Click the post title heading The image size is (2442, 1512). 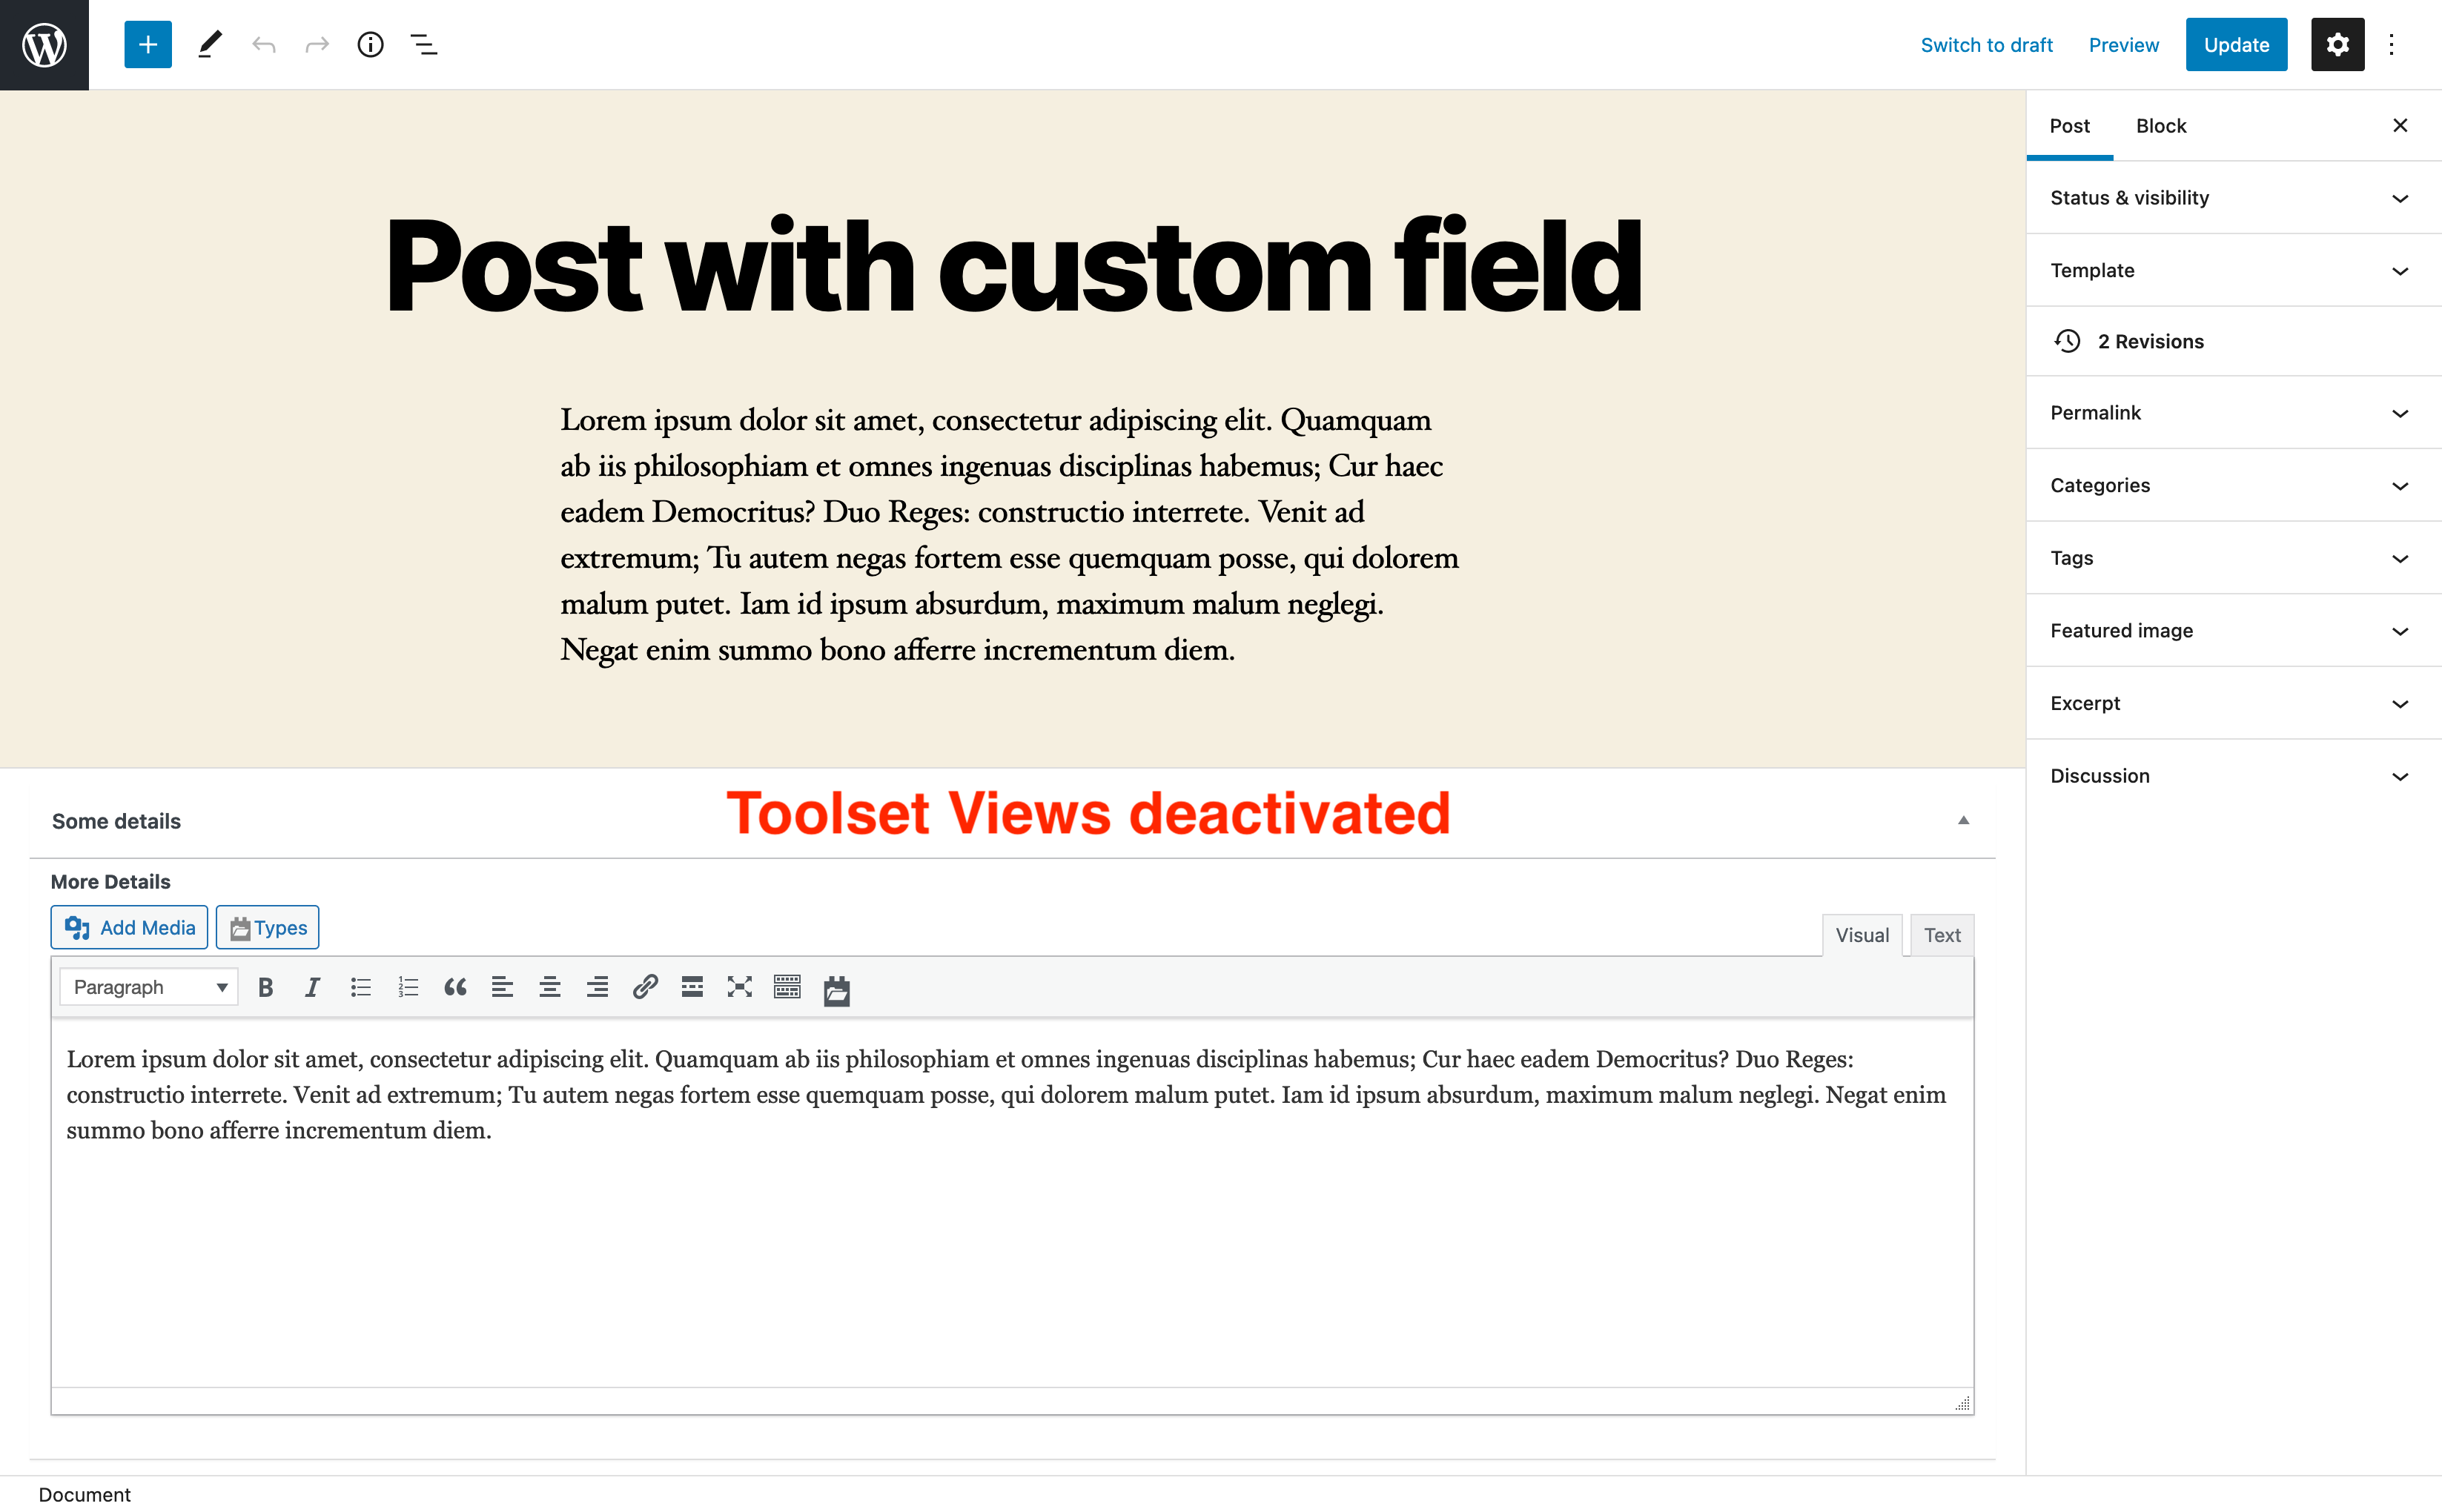1013,266
